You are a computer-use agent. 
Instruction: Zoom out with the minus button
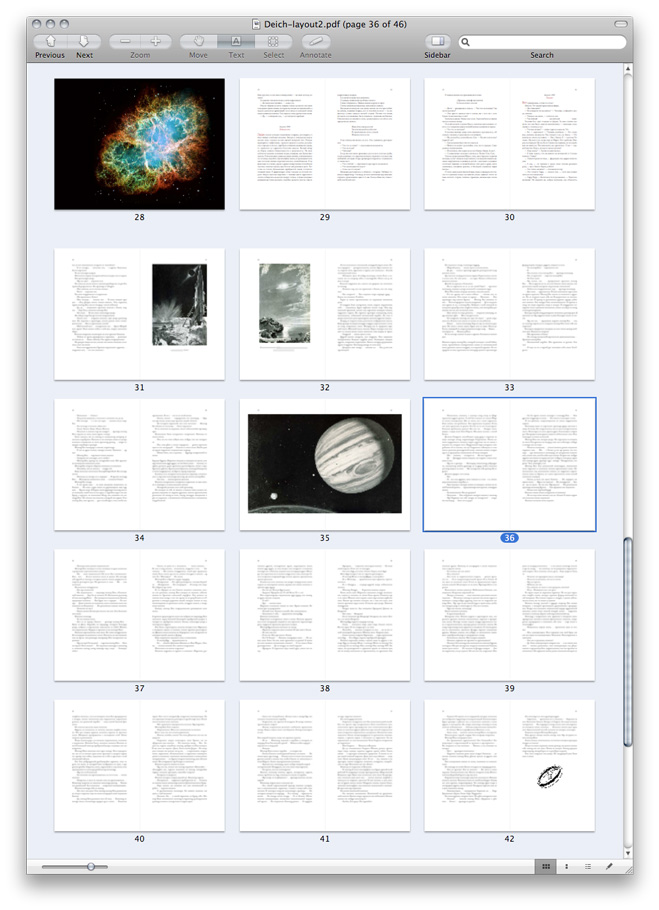tap(126, 42)
